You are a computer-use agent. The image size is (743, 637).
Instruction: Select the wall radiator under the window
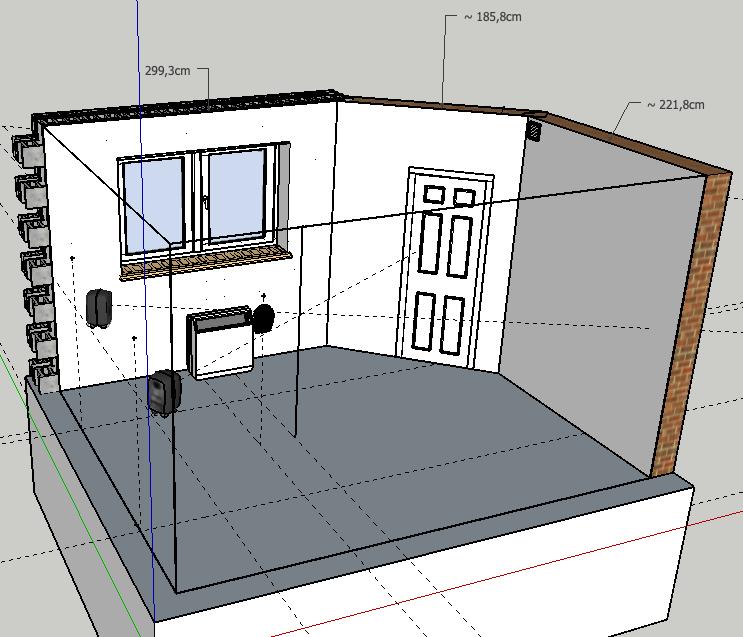click(220, 343)
